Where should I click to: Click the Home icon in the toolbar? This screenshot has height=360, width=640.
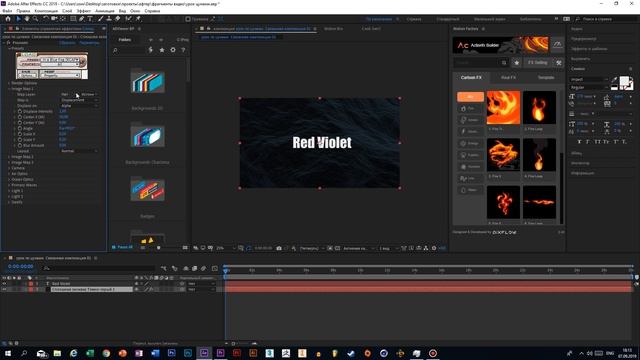tap(7, 19)
